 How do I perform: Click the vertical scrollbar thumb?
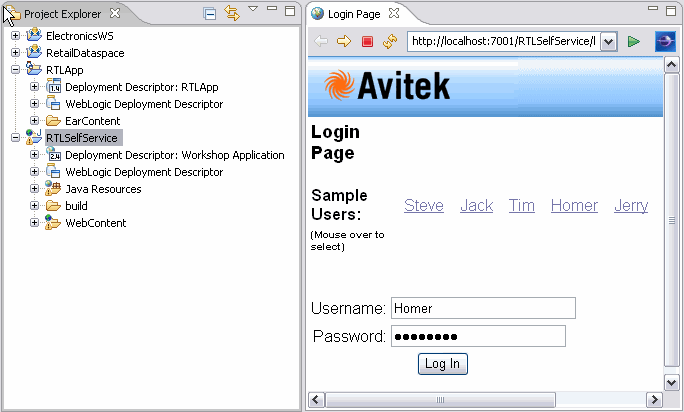coord(671,220)
